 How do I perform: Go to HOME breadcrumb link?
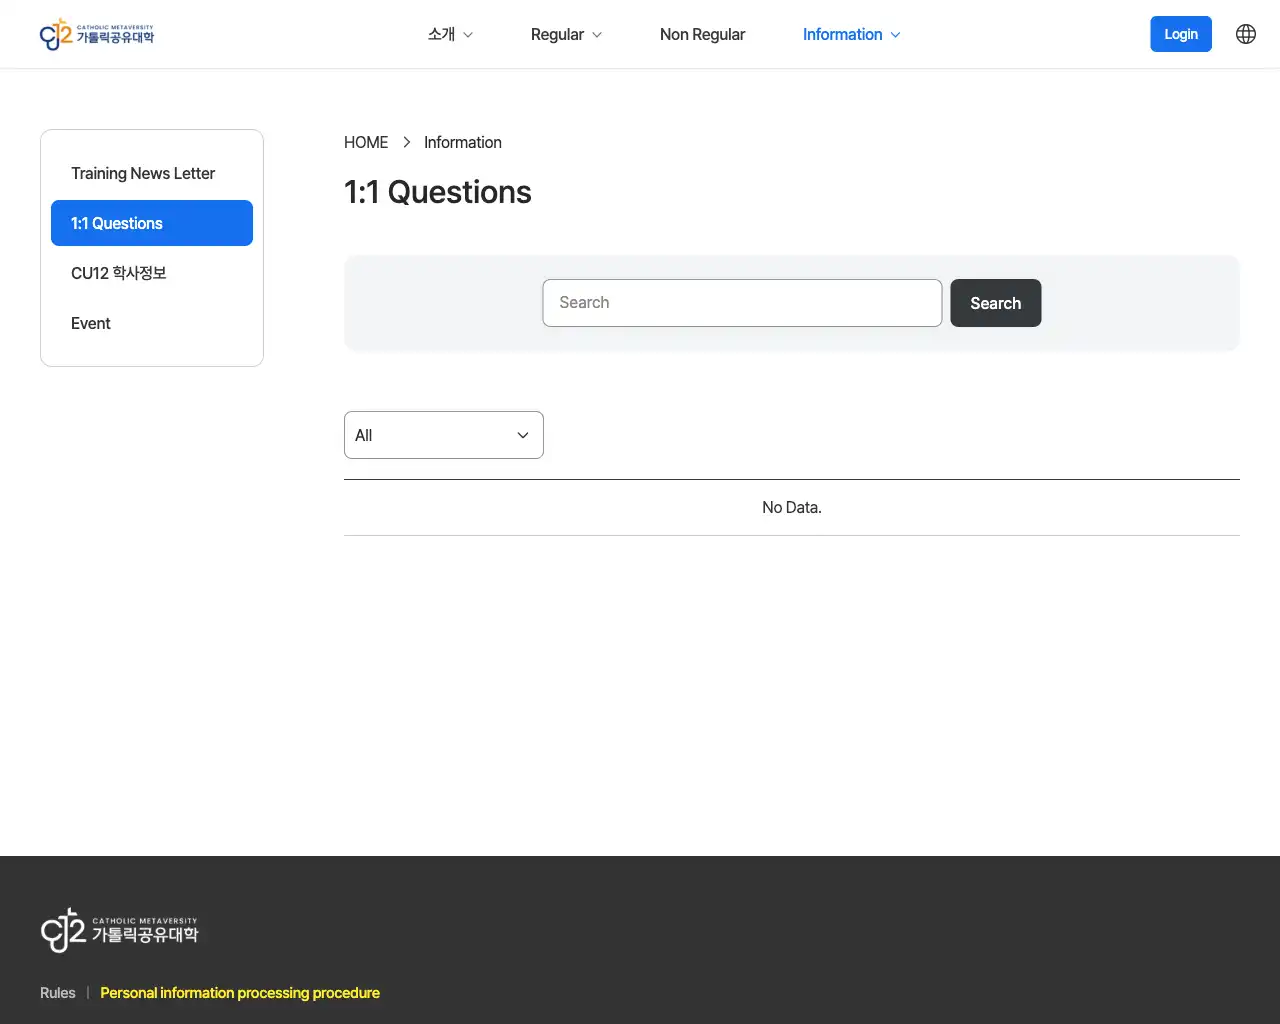point(366,142)
